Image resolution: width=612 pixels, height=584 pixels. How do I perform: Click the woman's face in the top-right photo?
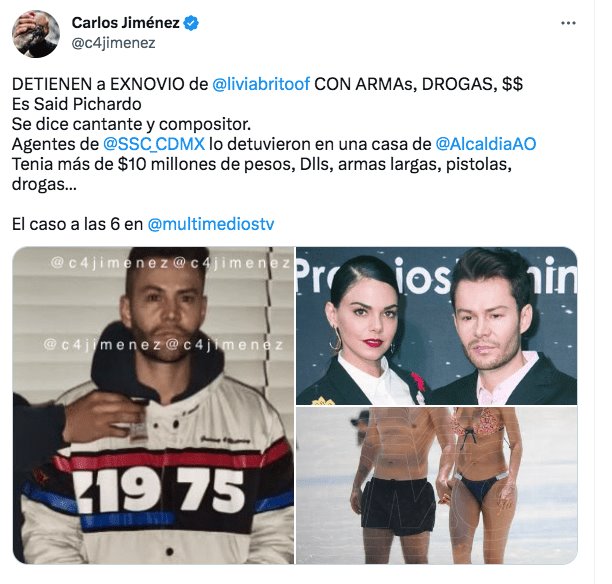365,315
